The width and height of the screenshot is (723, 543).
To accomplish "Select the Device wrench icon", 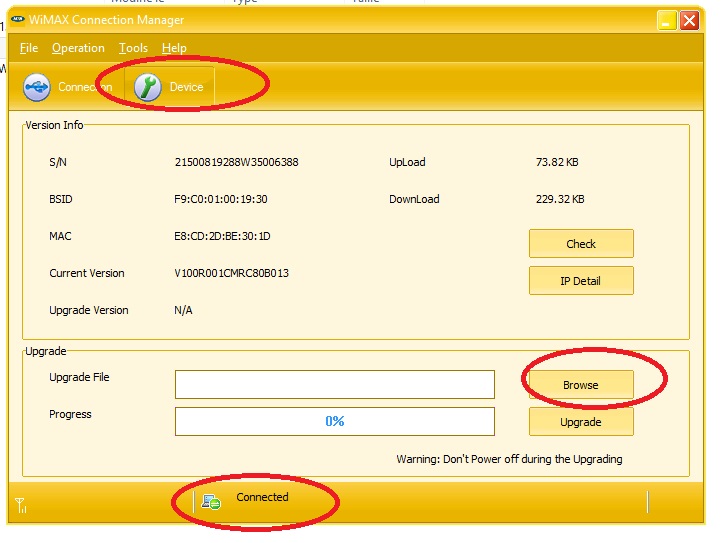I will pos(148,87).
